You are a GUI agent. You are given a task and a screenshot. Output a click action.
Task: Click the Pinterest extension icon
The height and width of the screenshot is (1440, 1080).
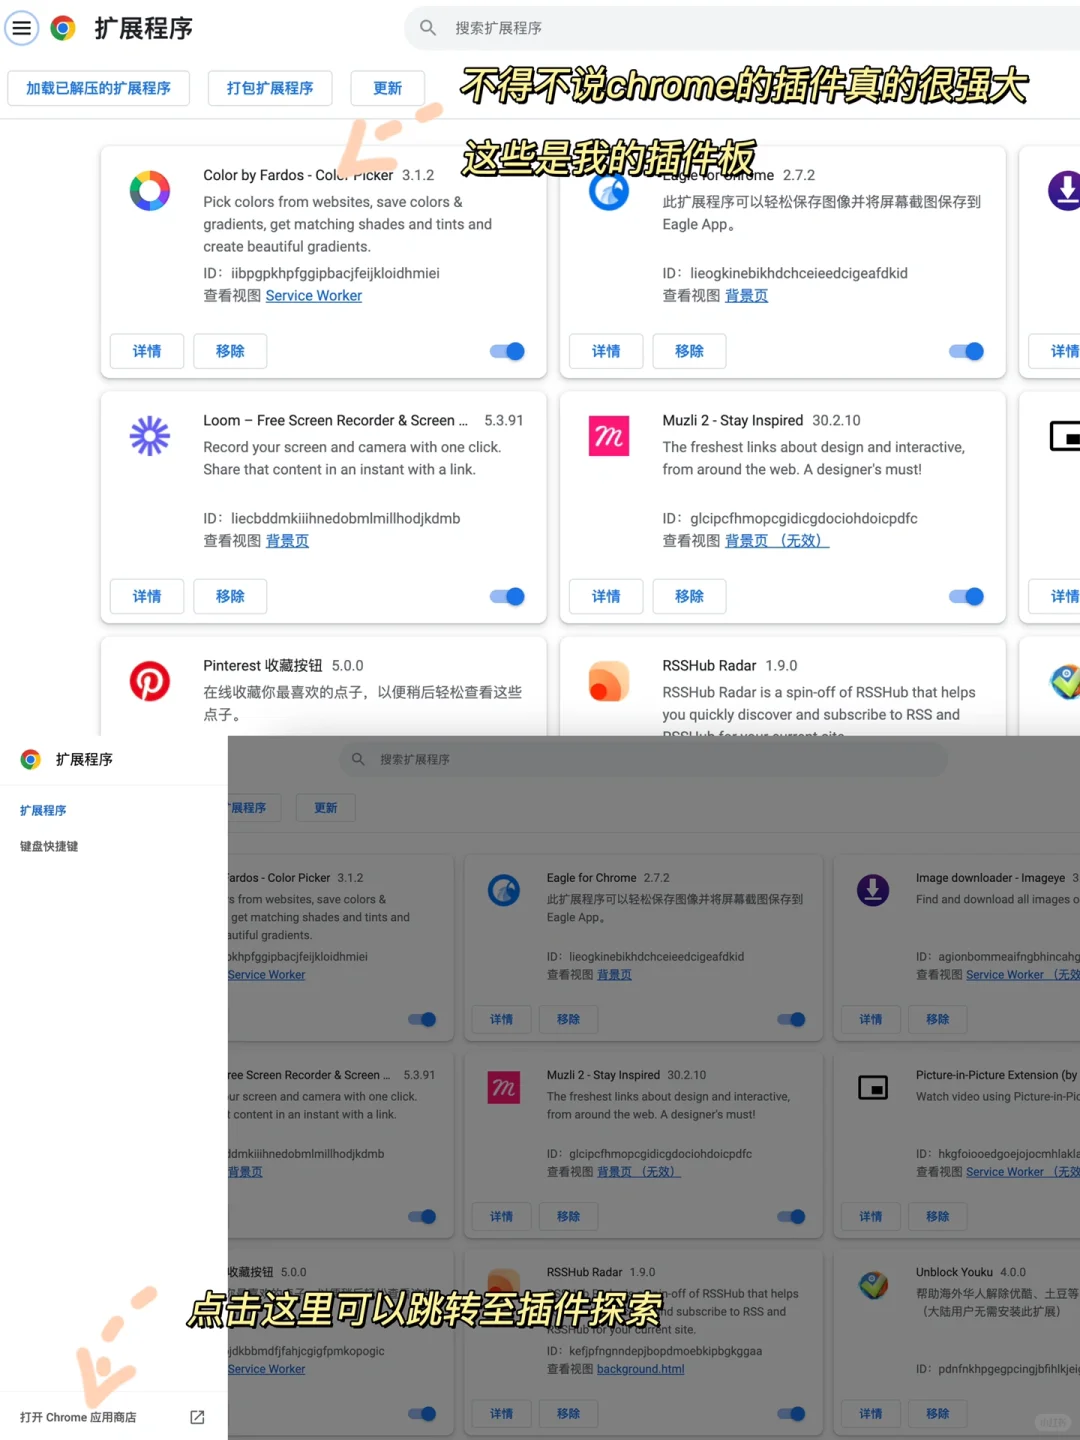tap(150, 681)
